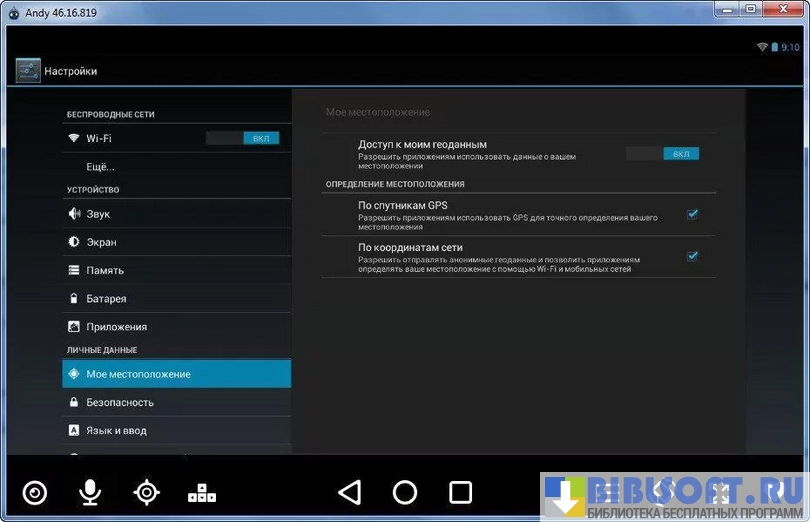This screenshot has width=810, height=522.
Task: Click the location target icon in bottom bar
Action: click(x=147, y=492)
